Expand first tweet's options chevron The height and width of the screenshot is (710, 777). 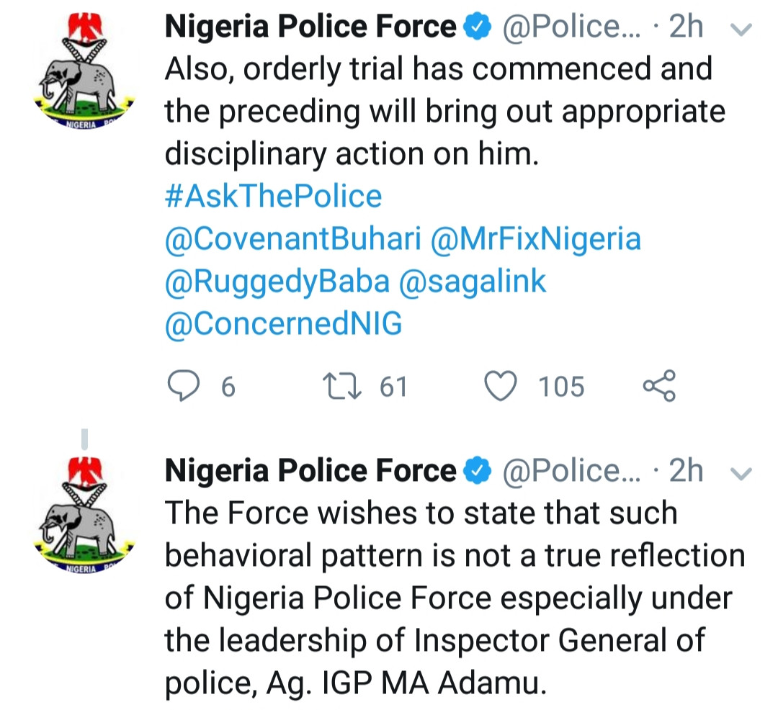[741, 30]
